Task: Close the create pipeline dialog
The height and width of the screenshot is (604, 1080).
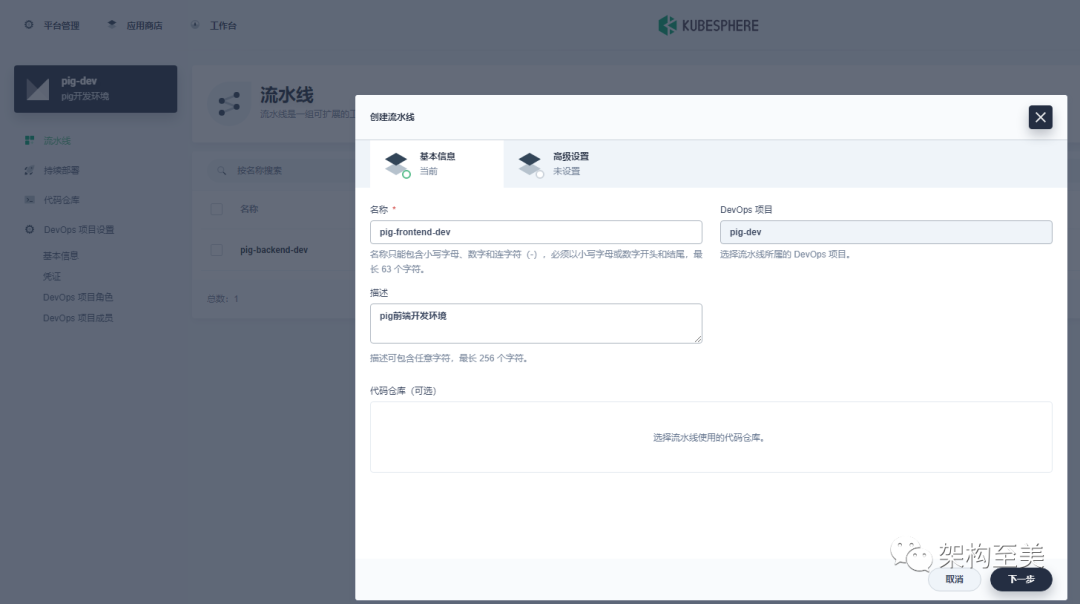Action: (1040, 117)
